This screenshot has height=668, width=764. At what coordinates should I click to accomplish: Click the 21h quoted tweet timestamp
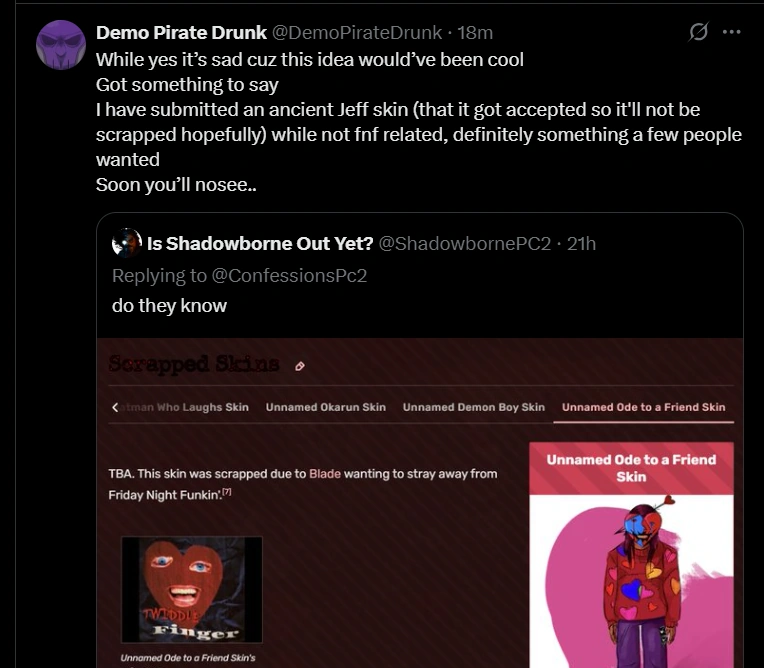(x=581, y=244)
